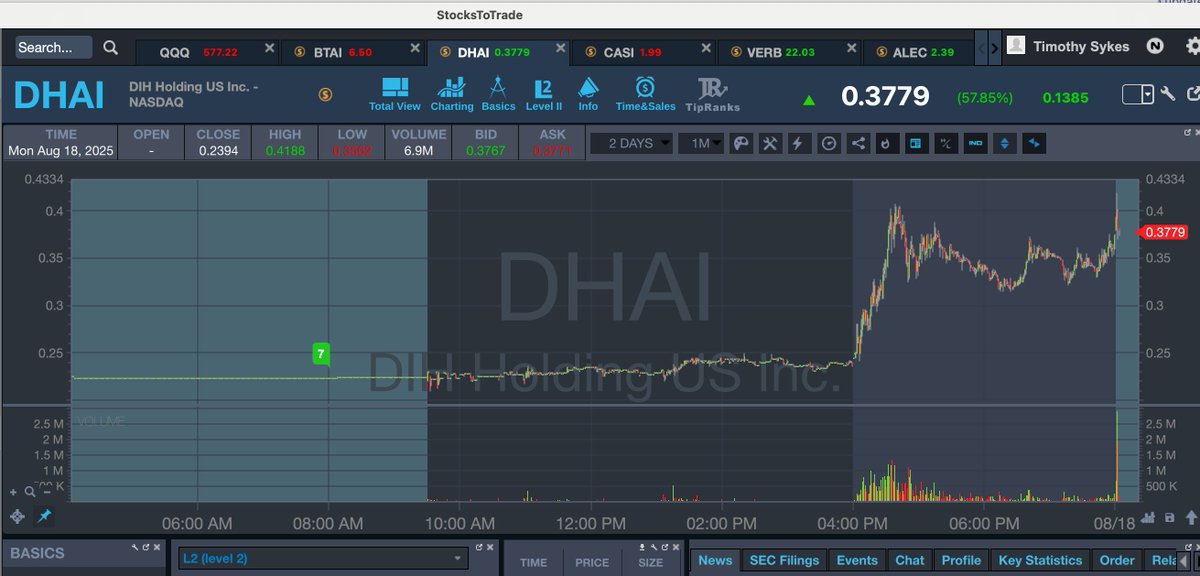Click the CLOSE 0.2394 cell
Viewport: 1200px width, 576px height.
pyautogui.click(x=218, y=142)
